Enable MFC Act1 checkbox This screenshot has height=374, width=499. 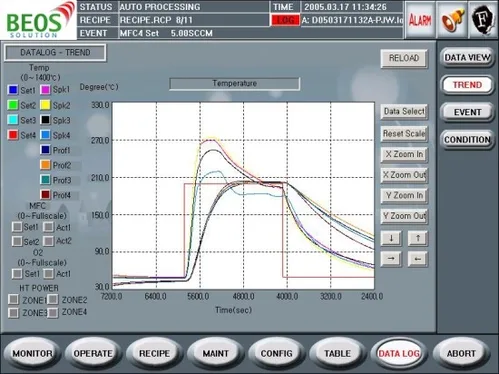49,227
